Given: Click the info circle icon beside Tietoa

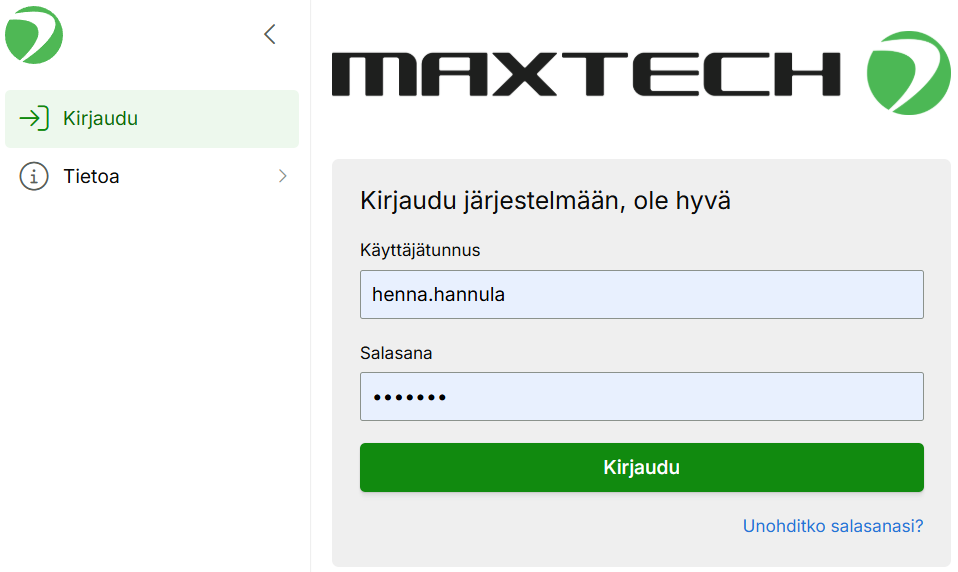Looking at the screenshot, I should (x=34, y=177).
